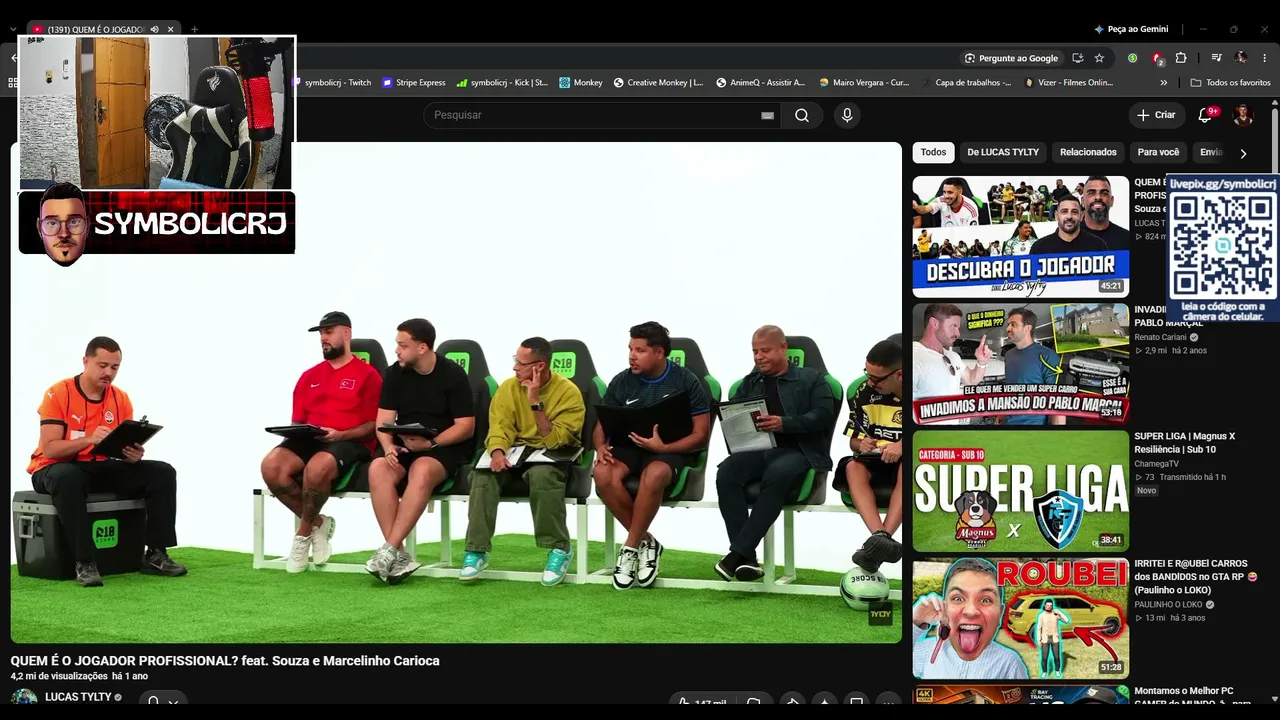
Task: Open the ROUBEI GTA RP video thumbnail
Action: pyautogui.click(x=1020, y=619)
